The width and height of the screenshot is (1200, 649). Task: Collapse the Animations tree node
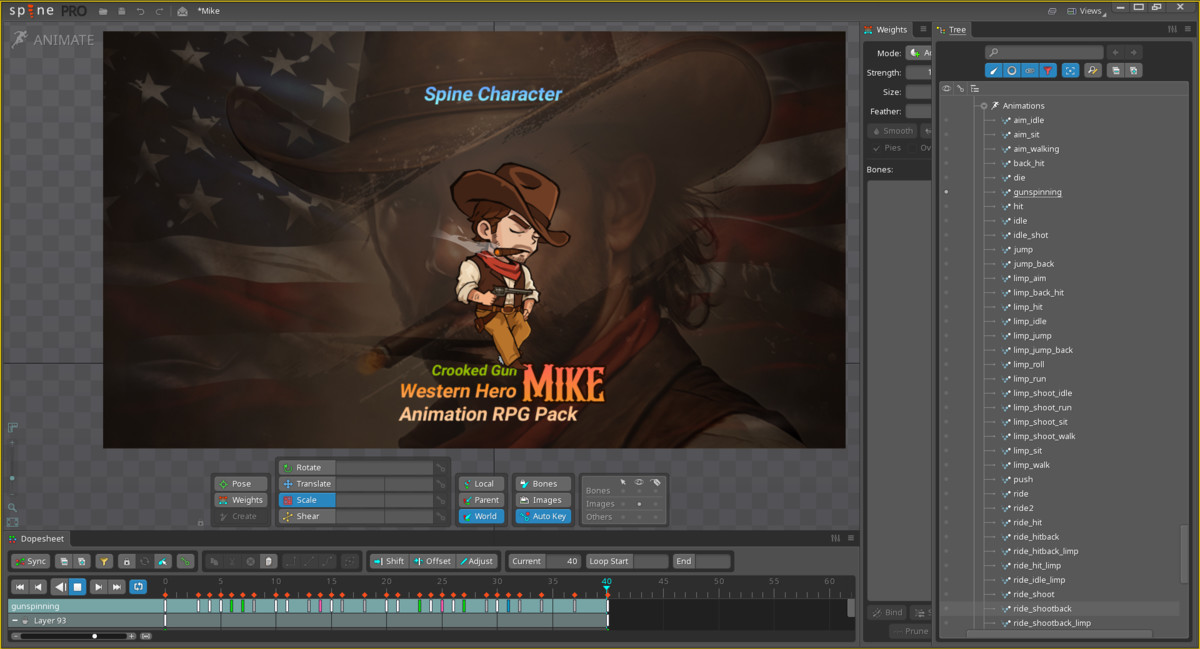coord(985,105)
